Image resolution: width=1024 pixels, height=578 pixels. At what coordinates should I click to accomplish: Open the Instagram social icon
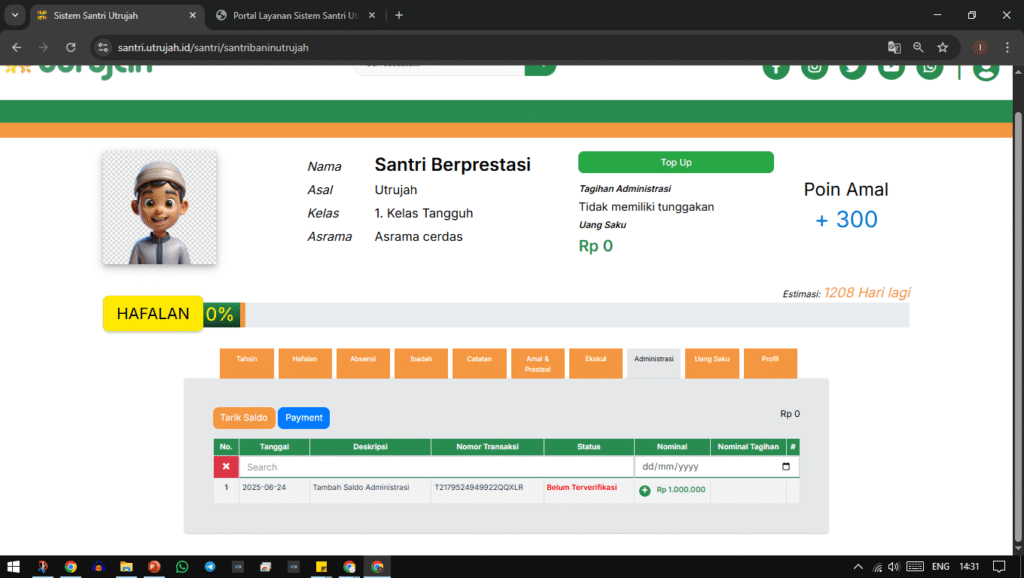tap(815, 68)
